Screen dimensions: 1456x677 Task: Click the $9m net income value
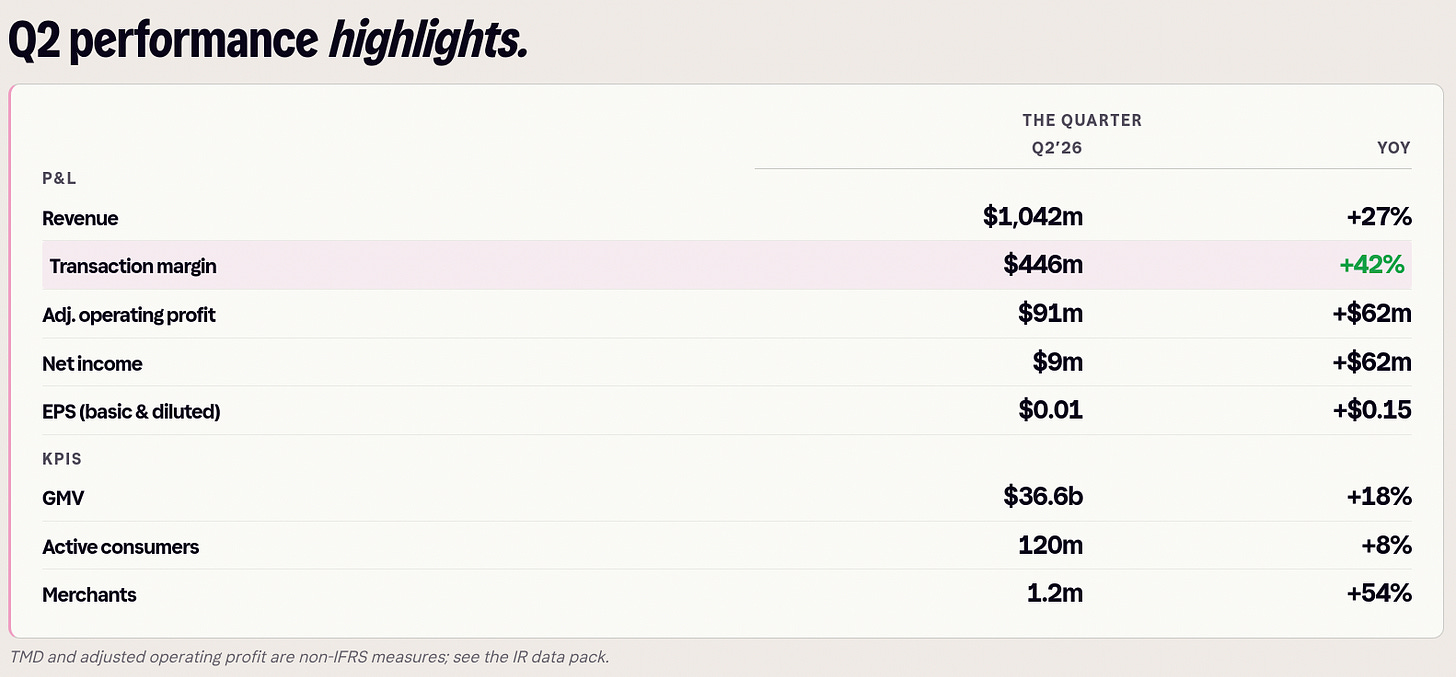pyautogui.click(x=1058, y=362)
